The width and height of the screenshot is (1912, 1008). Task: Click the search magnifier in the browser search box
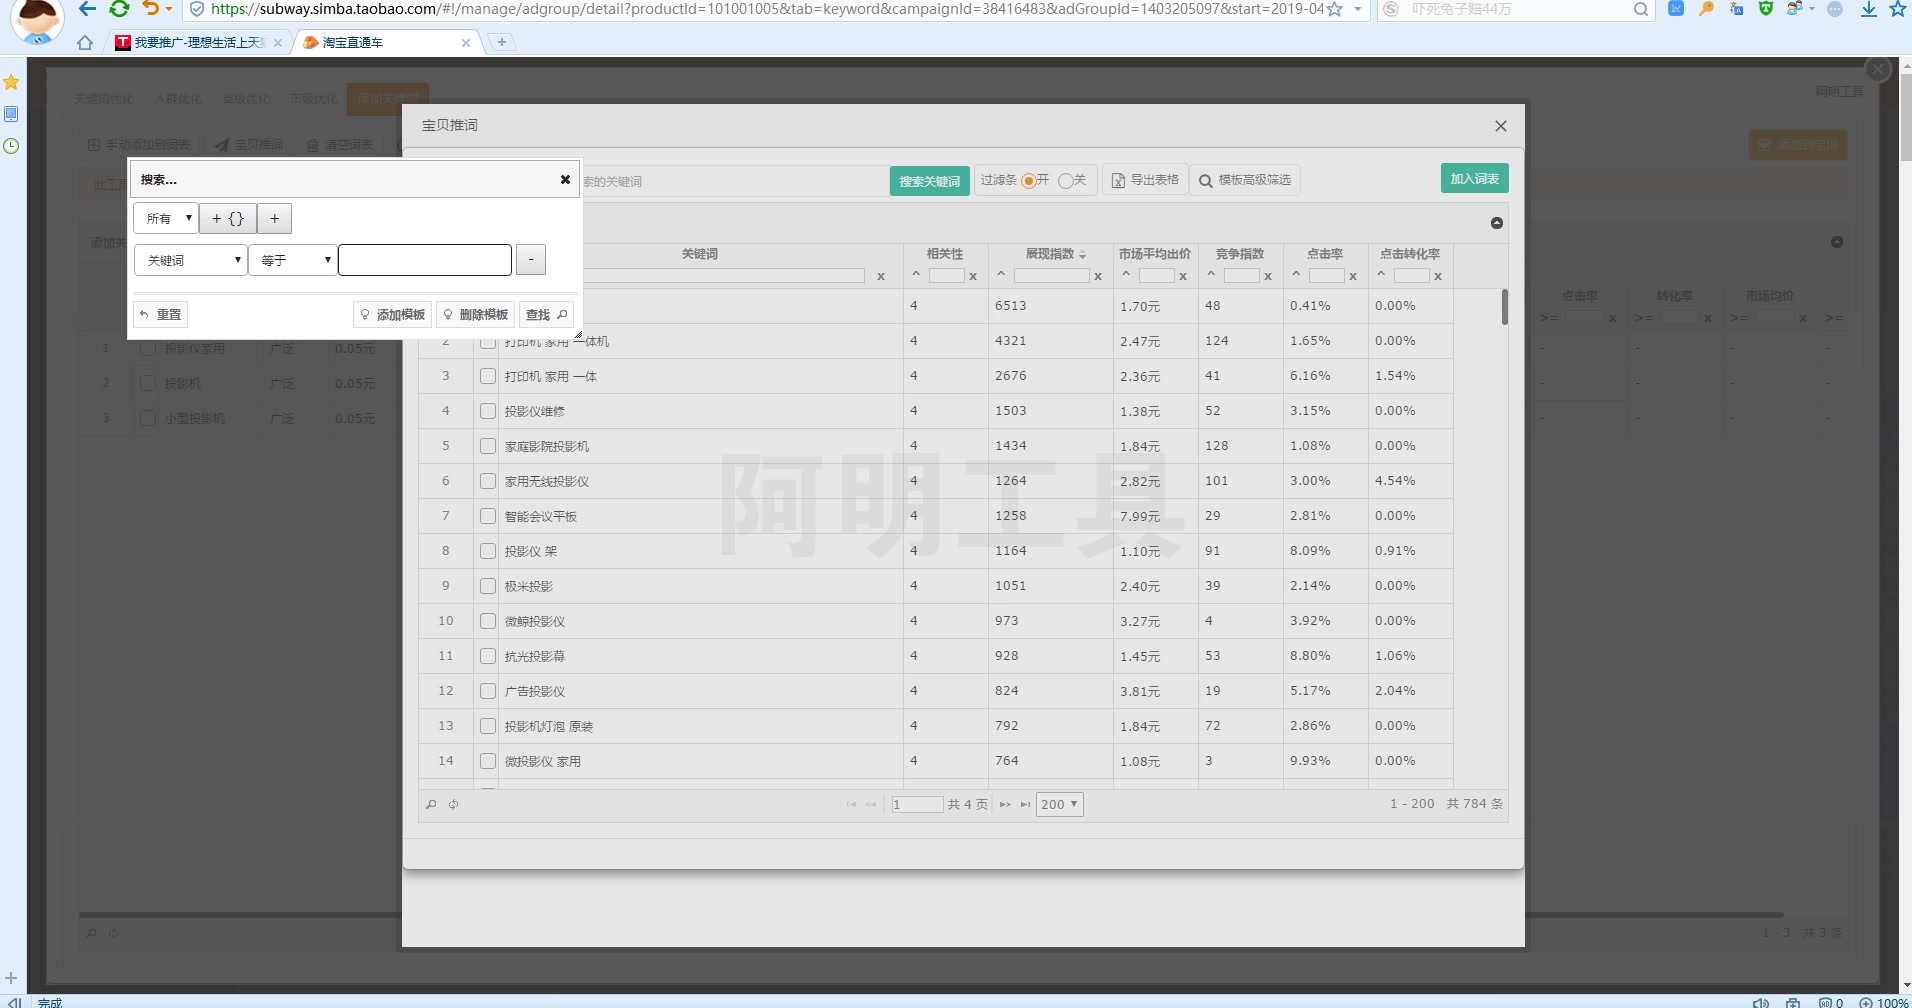(x=1641, y=9)
